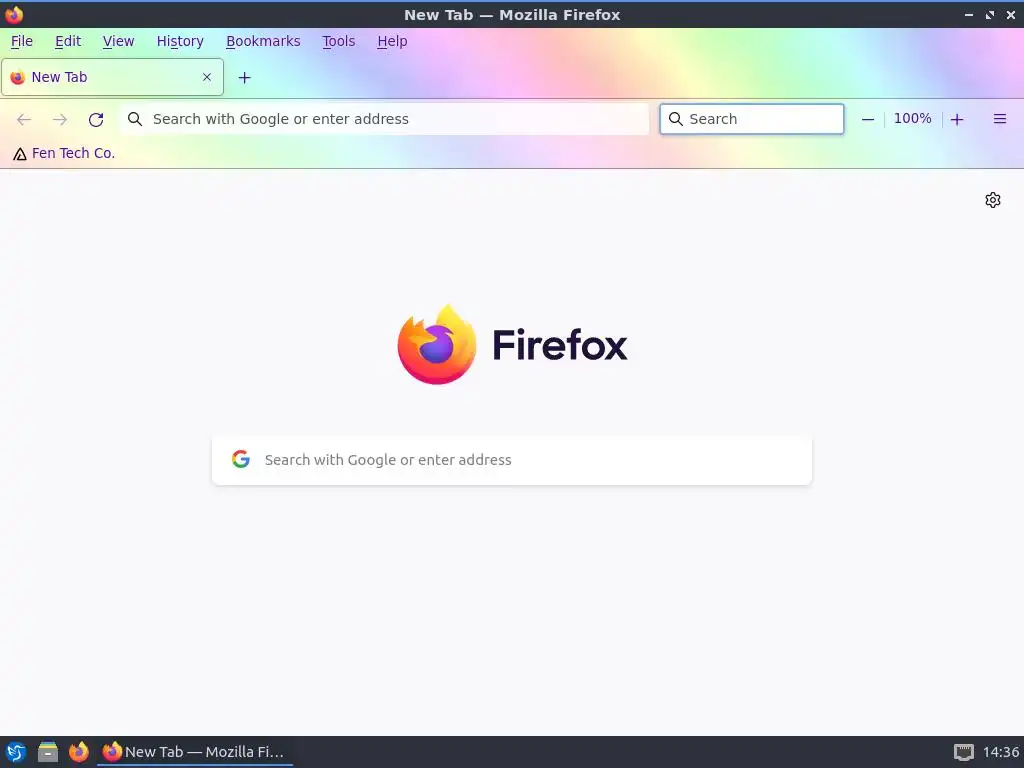The width and height of the screenshot is (1024, 768).
Task: Focus the address bar field
Action: (x=384, y=119)
